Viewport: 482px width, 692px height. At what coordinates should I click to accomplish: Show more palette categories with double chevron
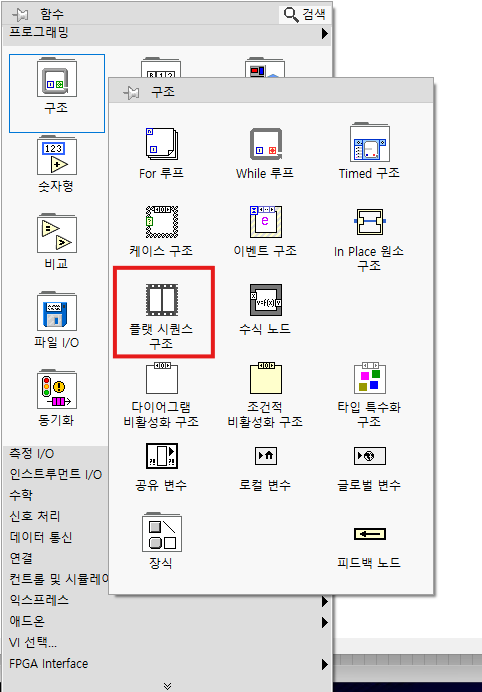(167, 686)
